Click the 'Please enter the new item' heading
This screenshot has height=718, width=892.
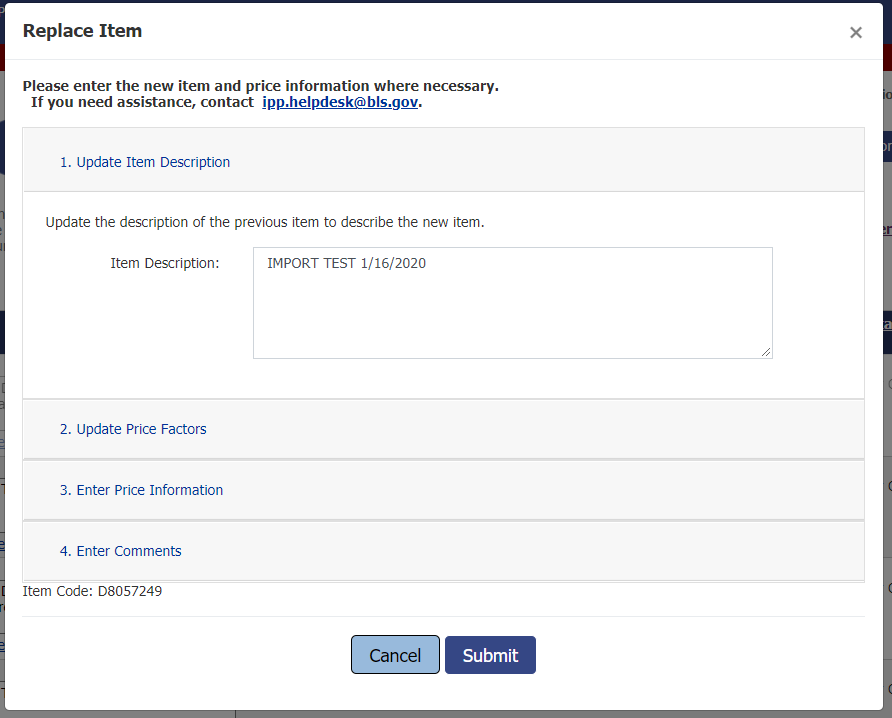tap(260, 86)
